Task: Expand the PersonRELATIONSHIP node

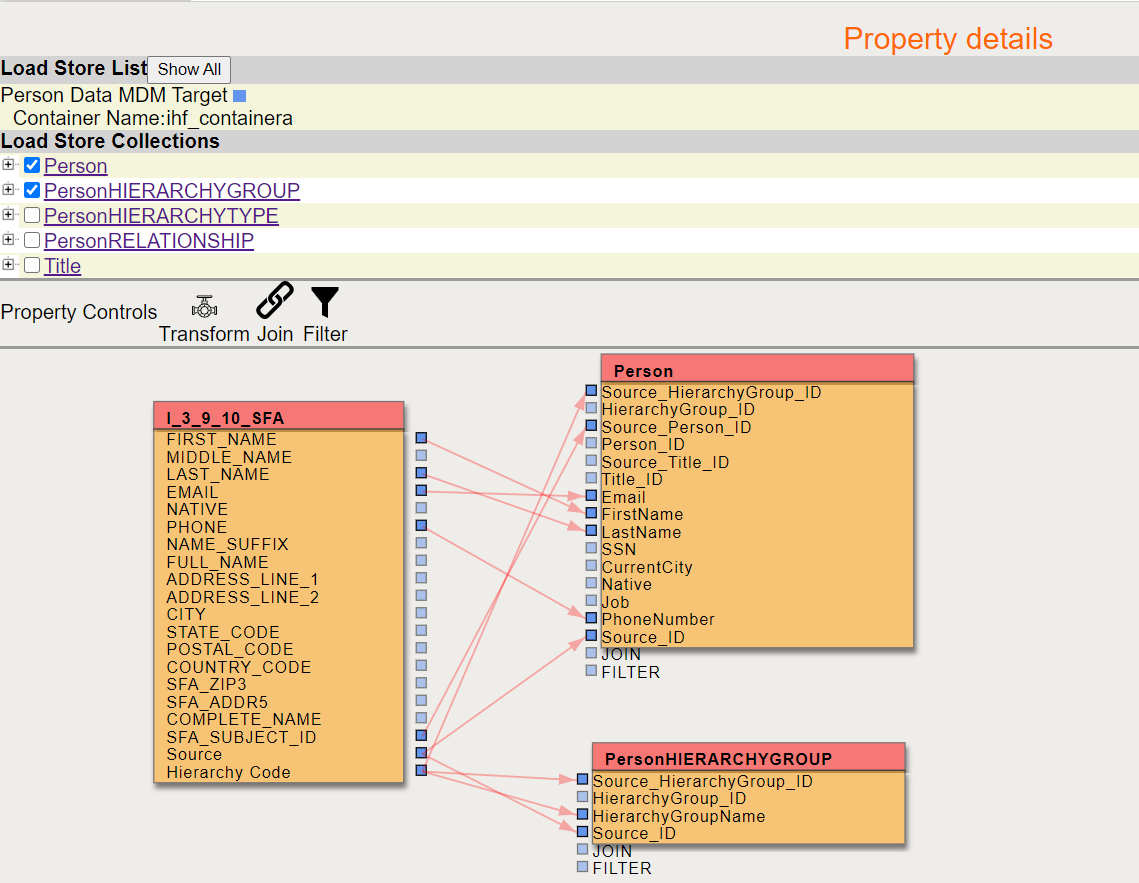Action: coord(8,239)
